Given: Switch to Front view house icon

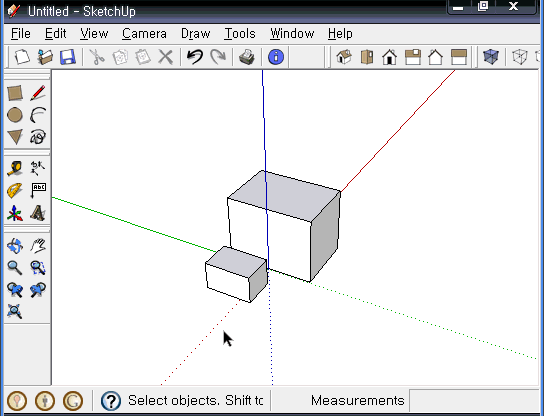Looking at the screenshot, I should 390,57.
